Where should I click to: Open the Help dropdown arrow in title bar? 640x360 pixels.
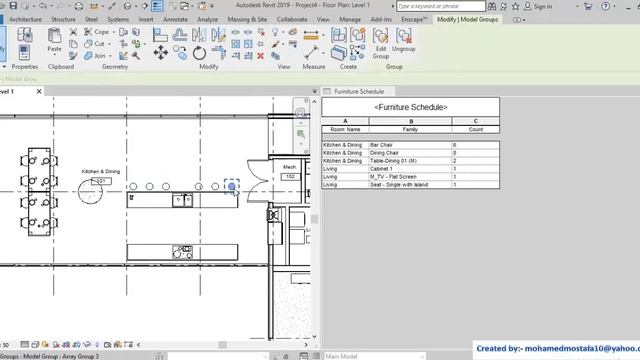coord(614,6)
